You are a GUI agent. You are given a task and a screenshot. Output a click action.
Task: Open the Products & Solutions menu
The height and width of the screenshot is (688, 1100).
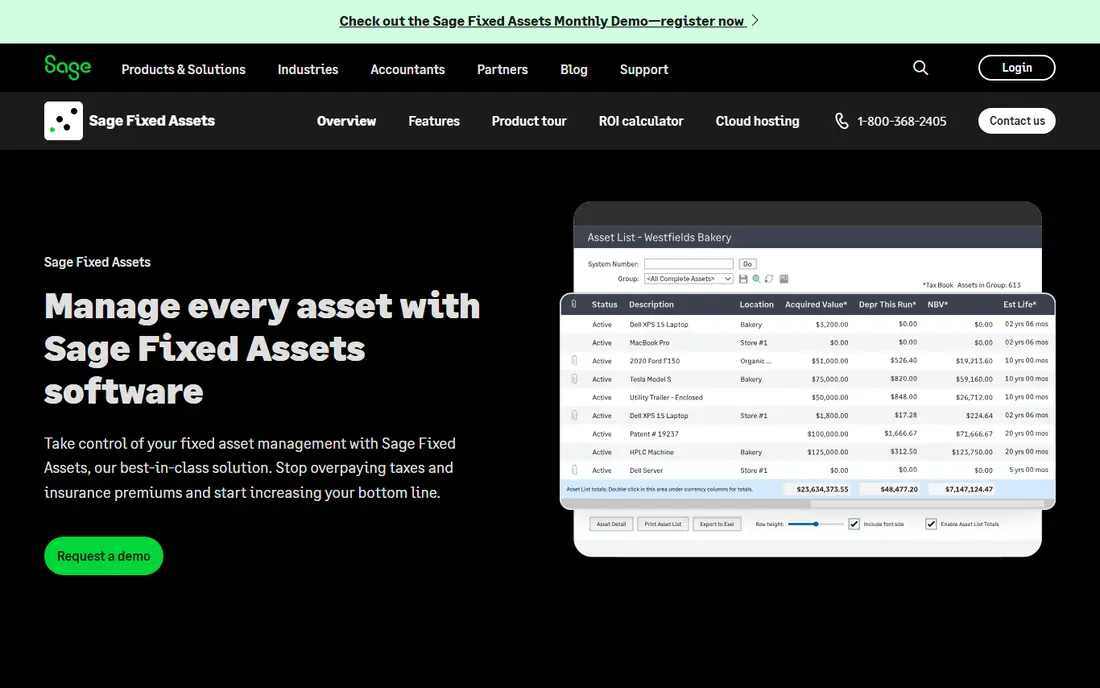click(183, 69)
